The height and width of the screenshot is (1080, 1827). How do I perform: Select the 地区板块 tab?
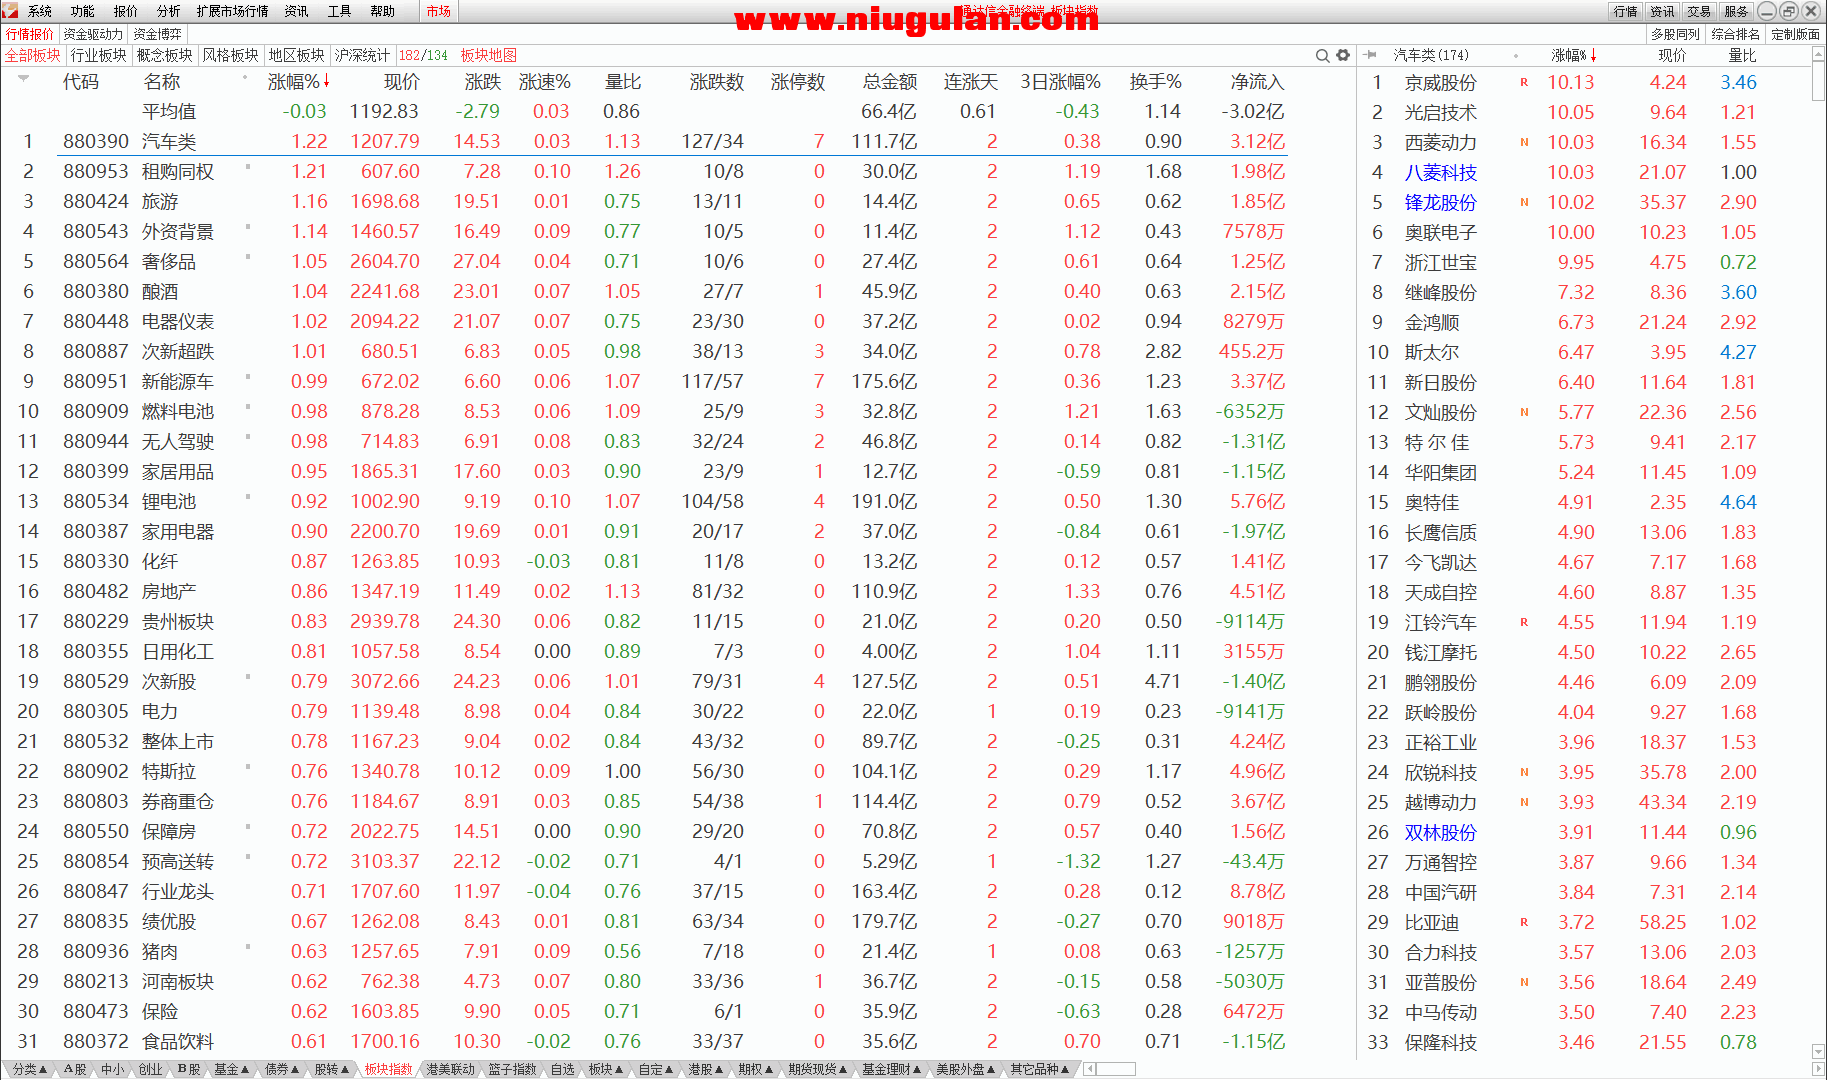tap(297, 55)
